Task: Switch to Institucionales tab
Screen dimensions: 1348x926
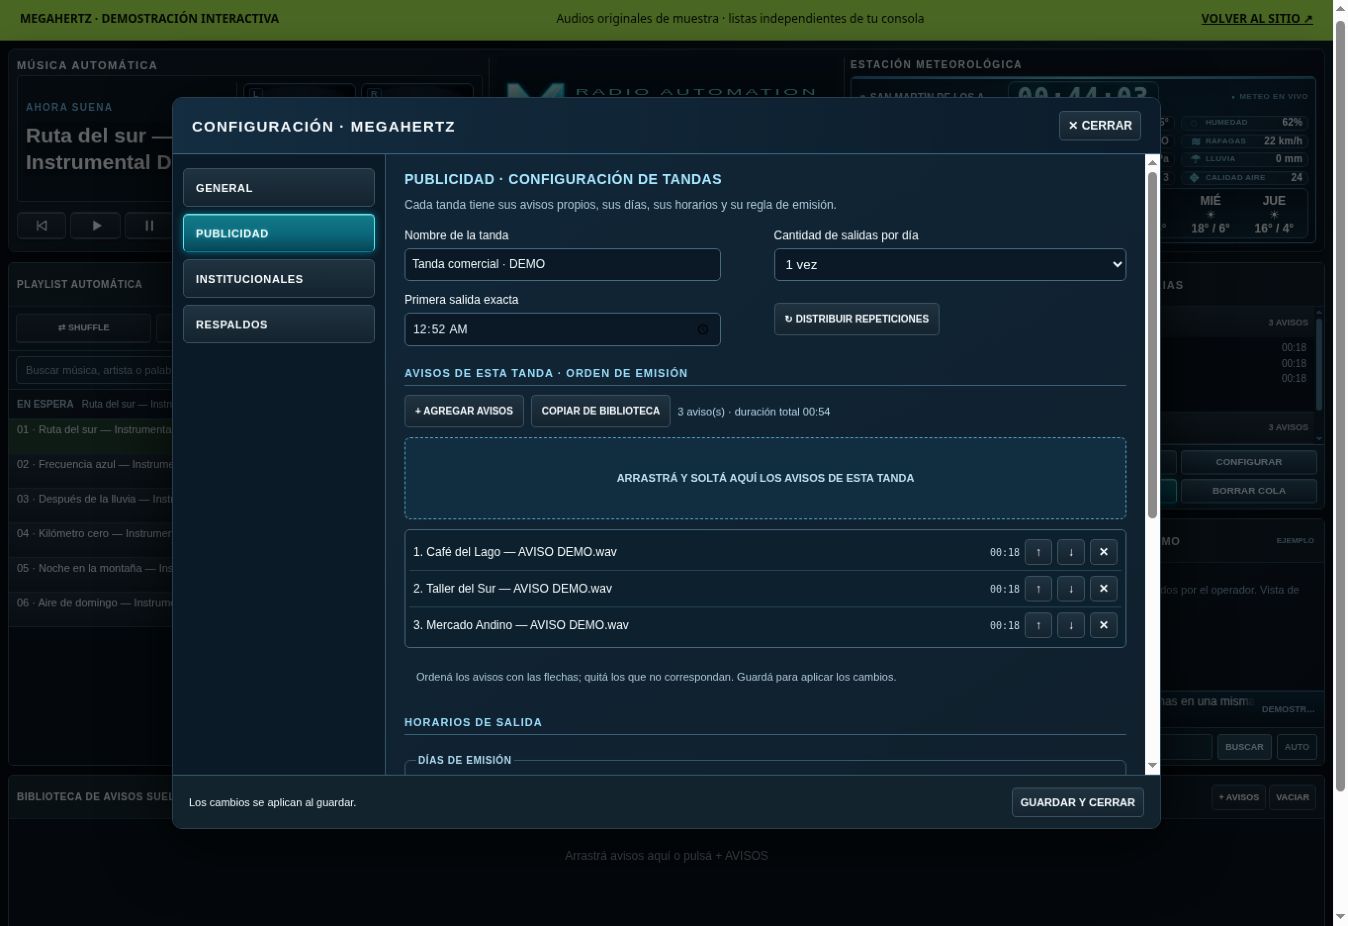Action: (x=279, y=279)
